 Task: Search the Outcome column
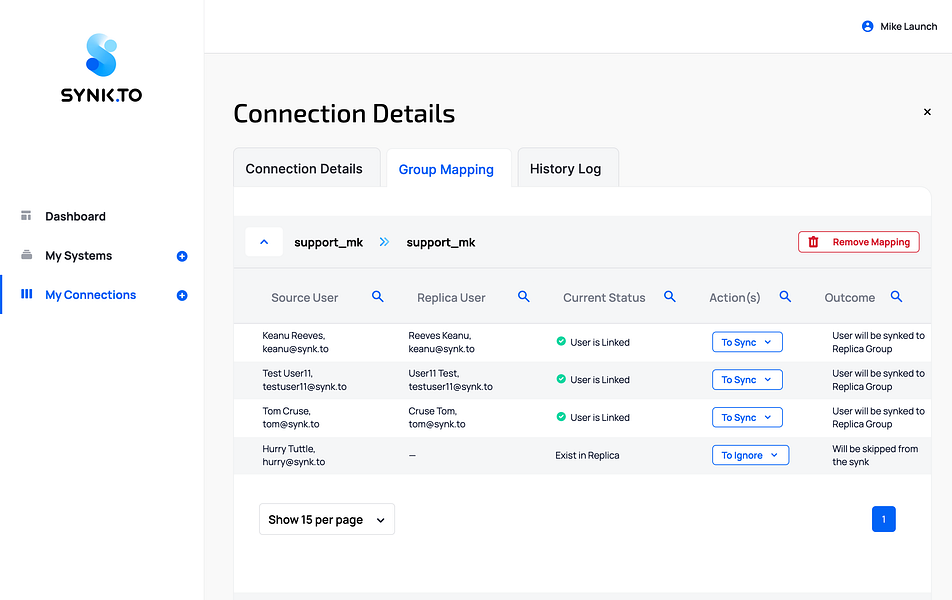point(897,297)
